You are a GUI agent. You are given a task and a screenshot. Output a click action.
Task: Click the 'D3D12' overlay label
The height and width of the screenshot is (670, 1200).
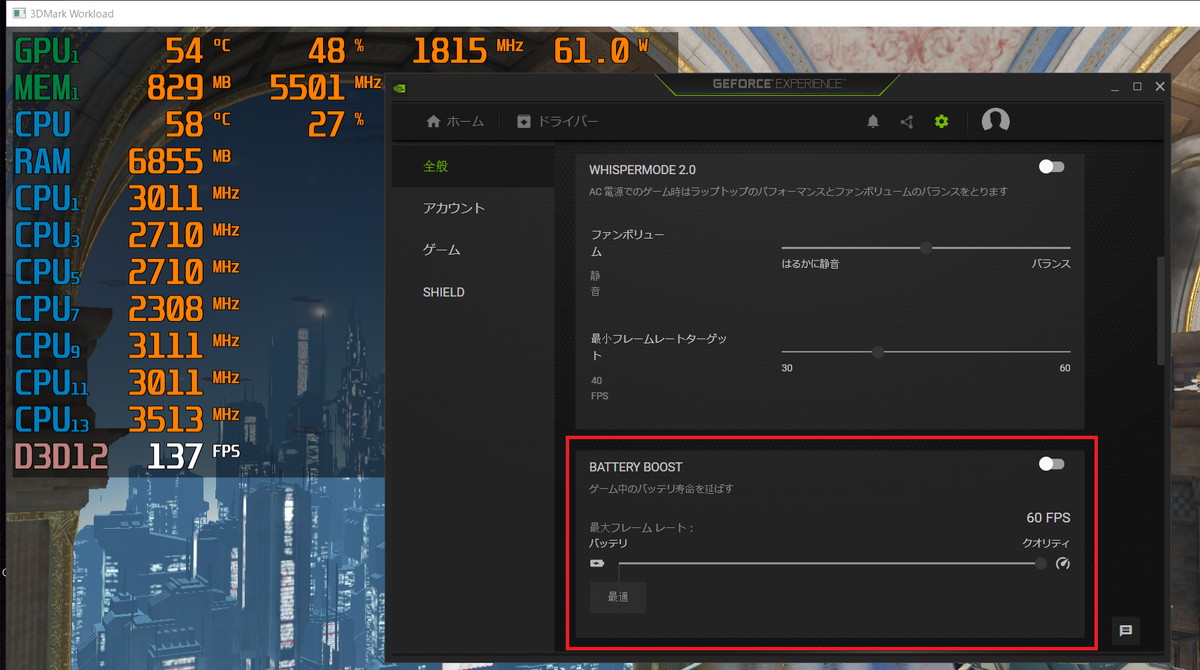pyautogui.click(x=60, y=456)
